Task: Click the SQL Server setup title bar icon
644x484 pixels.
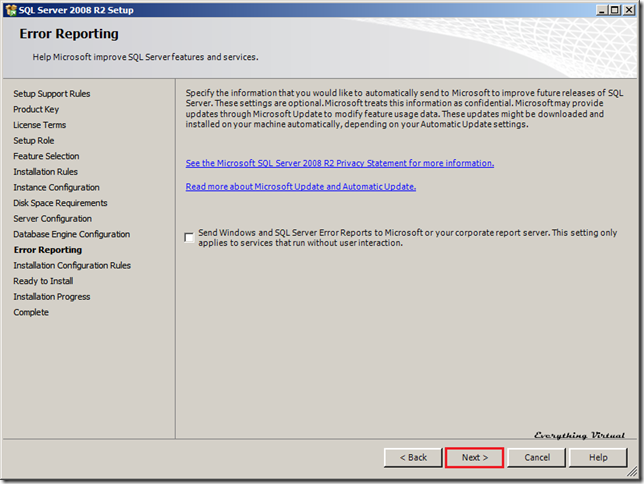Action: tap(11, 10)
